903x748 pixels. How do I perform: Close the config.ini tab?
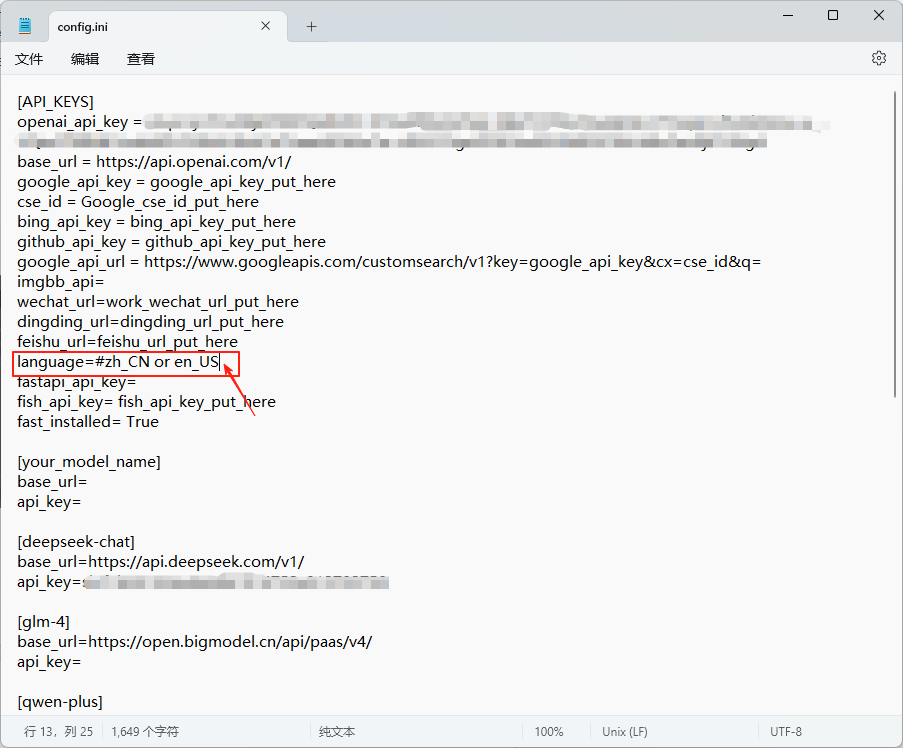pos(266,26)
